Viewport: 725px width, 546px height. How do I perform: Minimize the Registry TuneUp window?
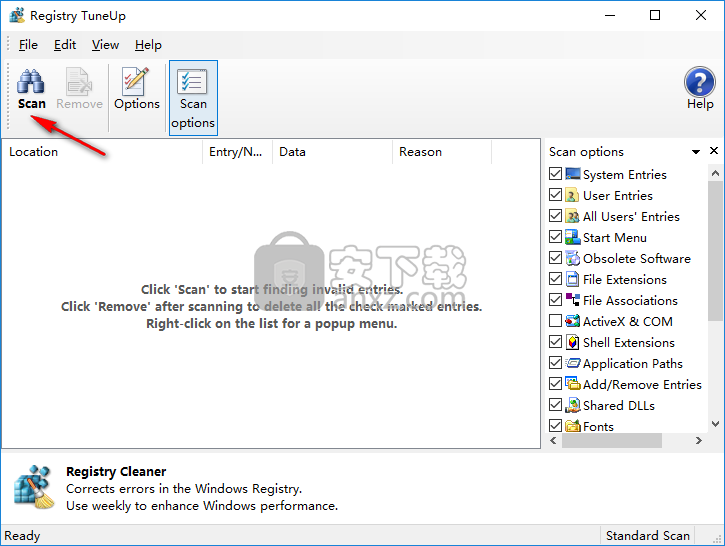(x=610, y=15)
